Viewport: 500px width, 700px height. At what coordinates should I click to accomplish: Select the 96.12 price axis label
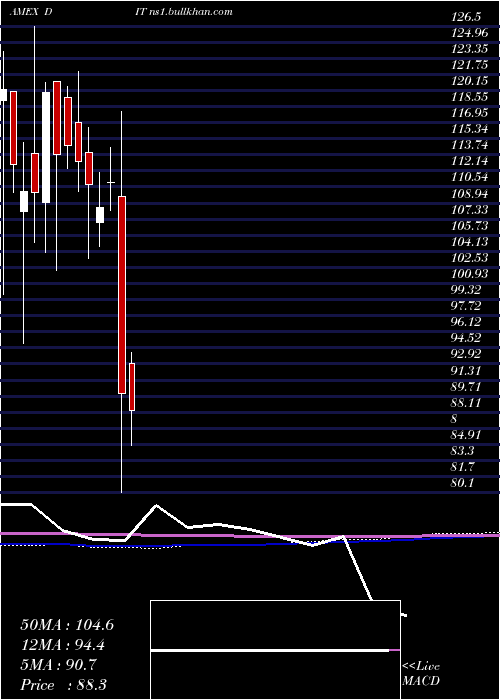(x=466, y=322)
